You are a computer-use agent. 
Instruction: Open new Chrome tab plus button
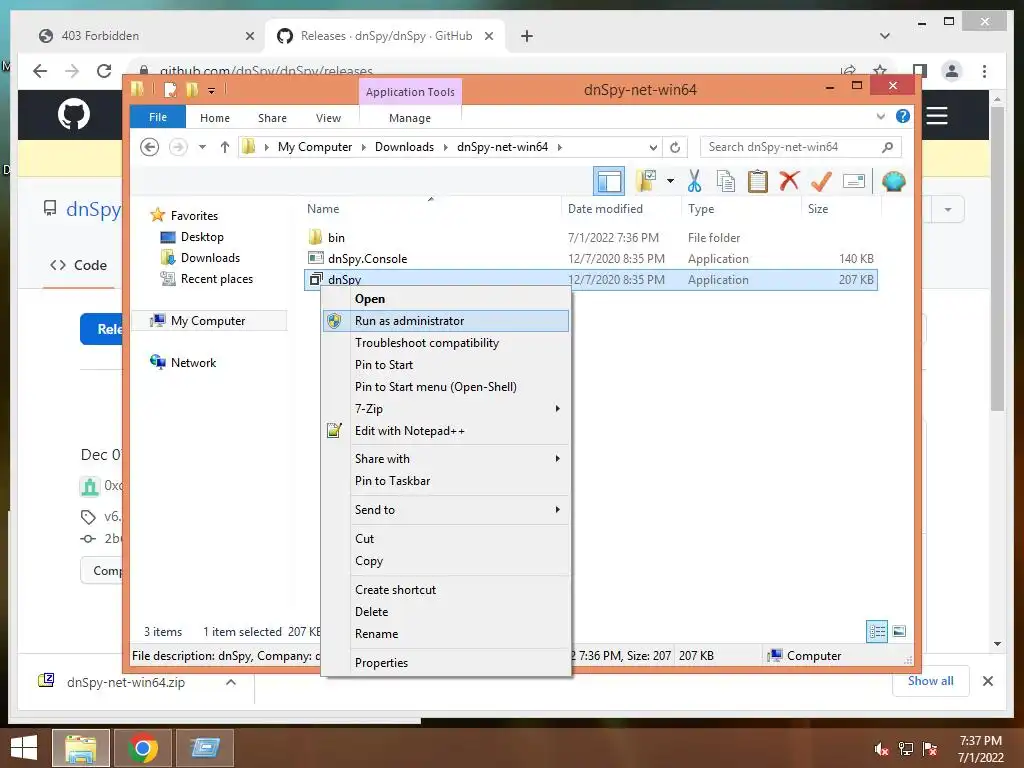tap(527, 36)
